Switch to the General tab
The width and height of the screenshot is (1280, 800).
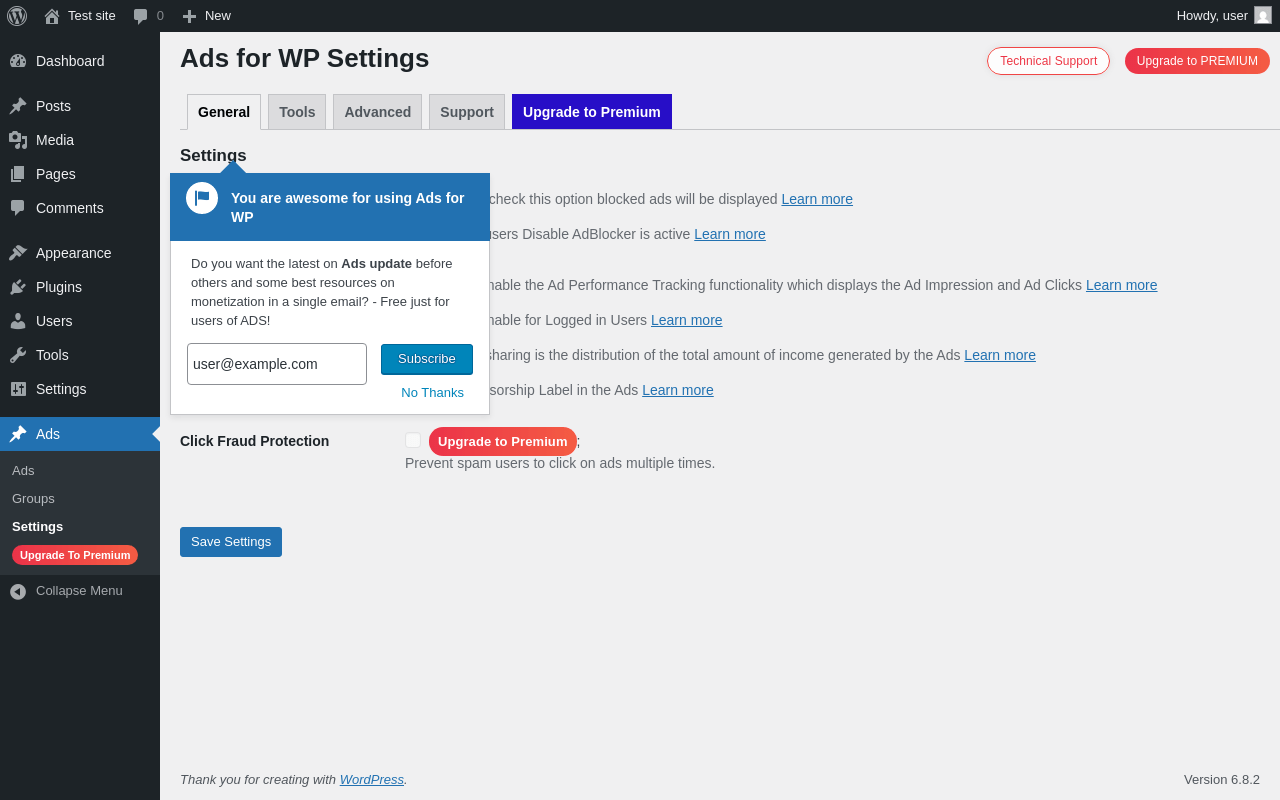224,112
